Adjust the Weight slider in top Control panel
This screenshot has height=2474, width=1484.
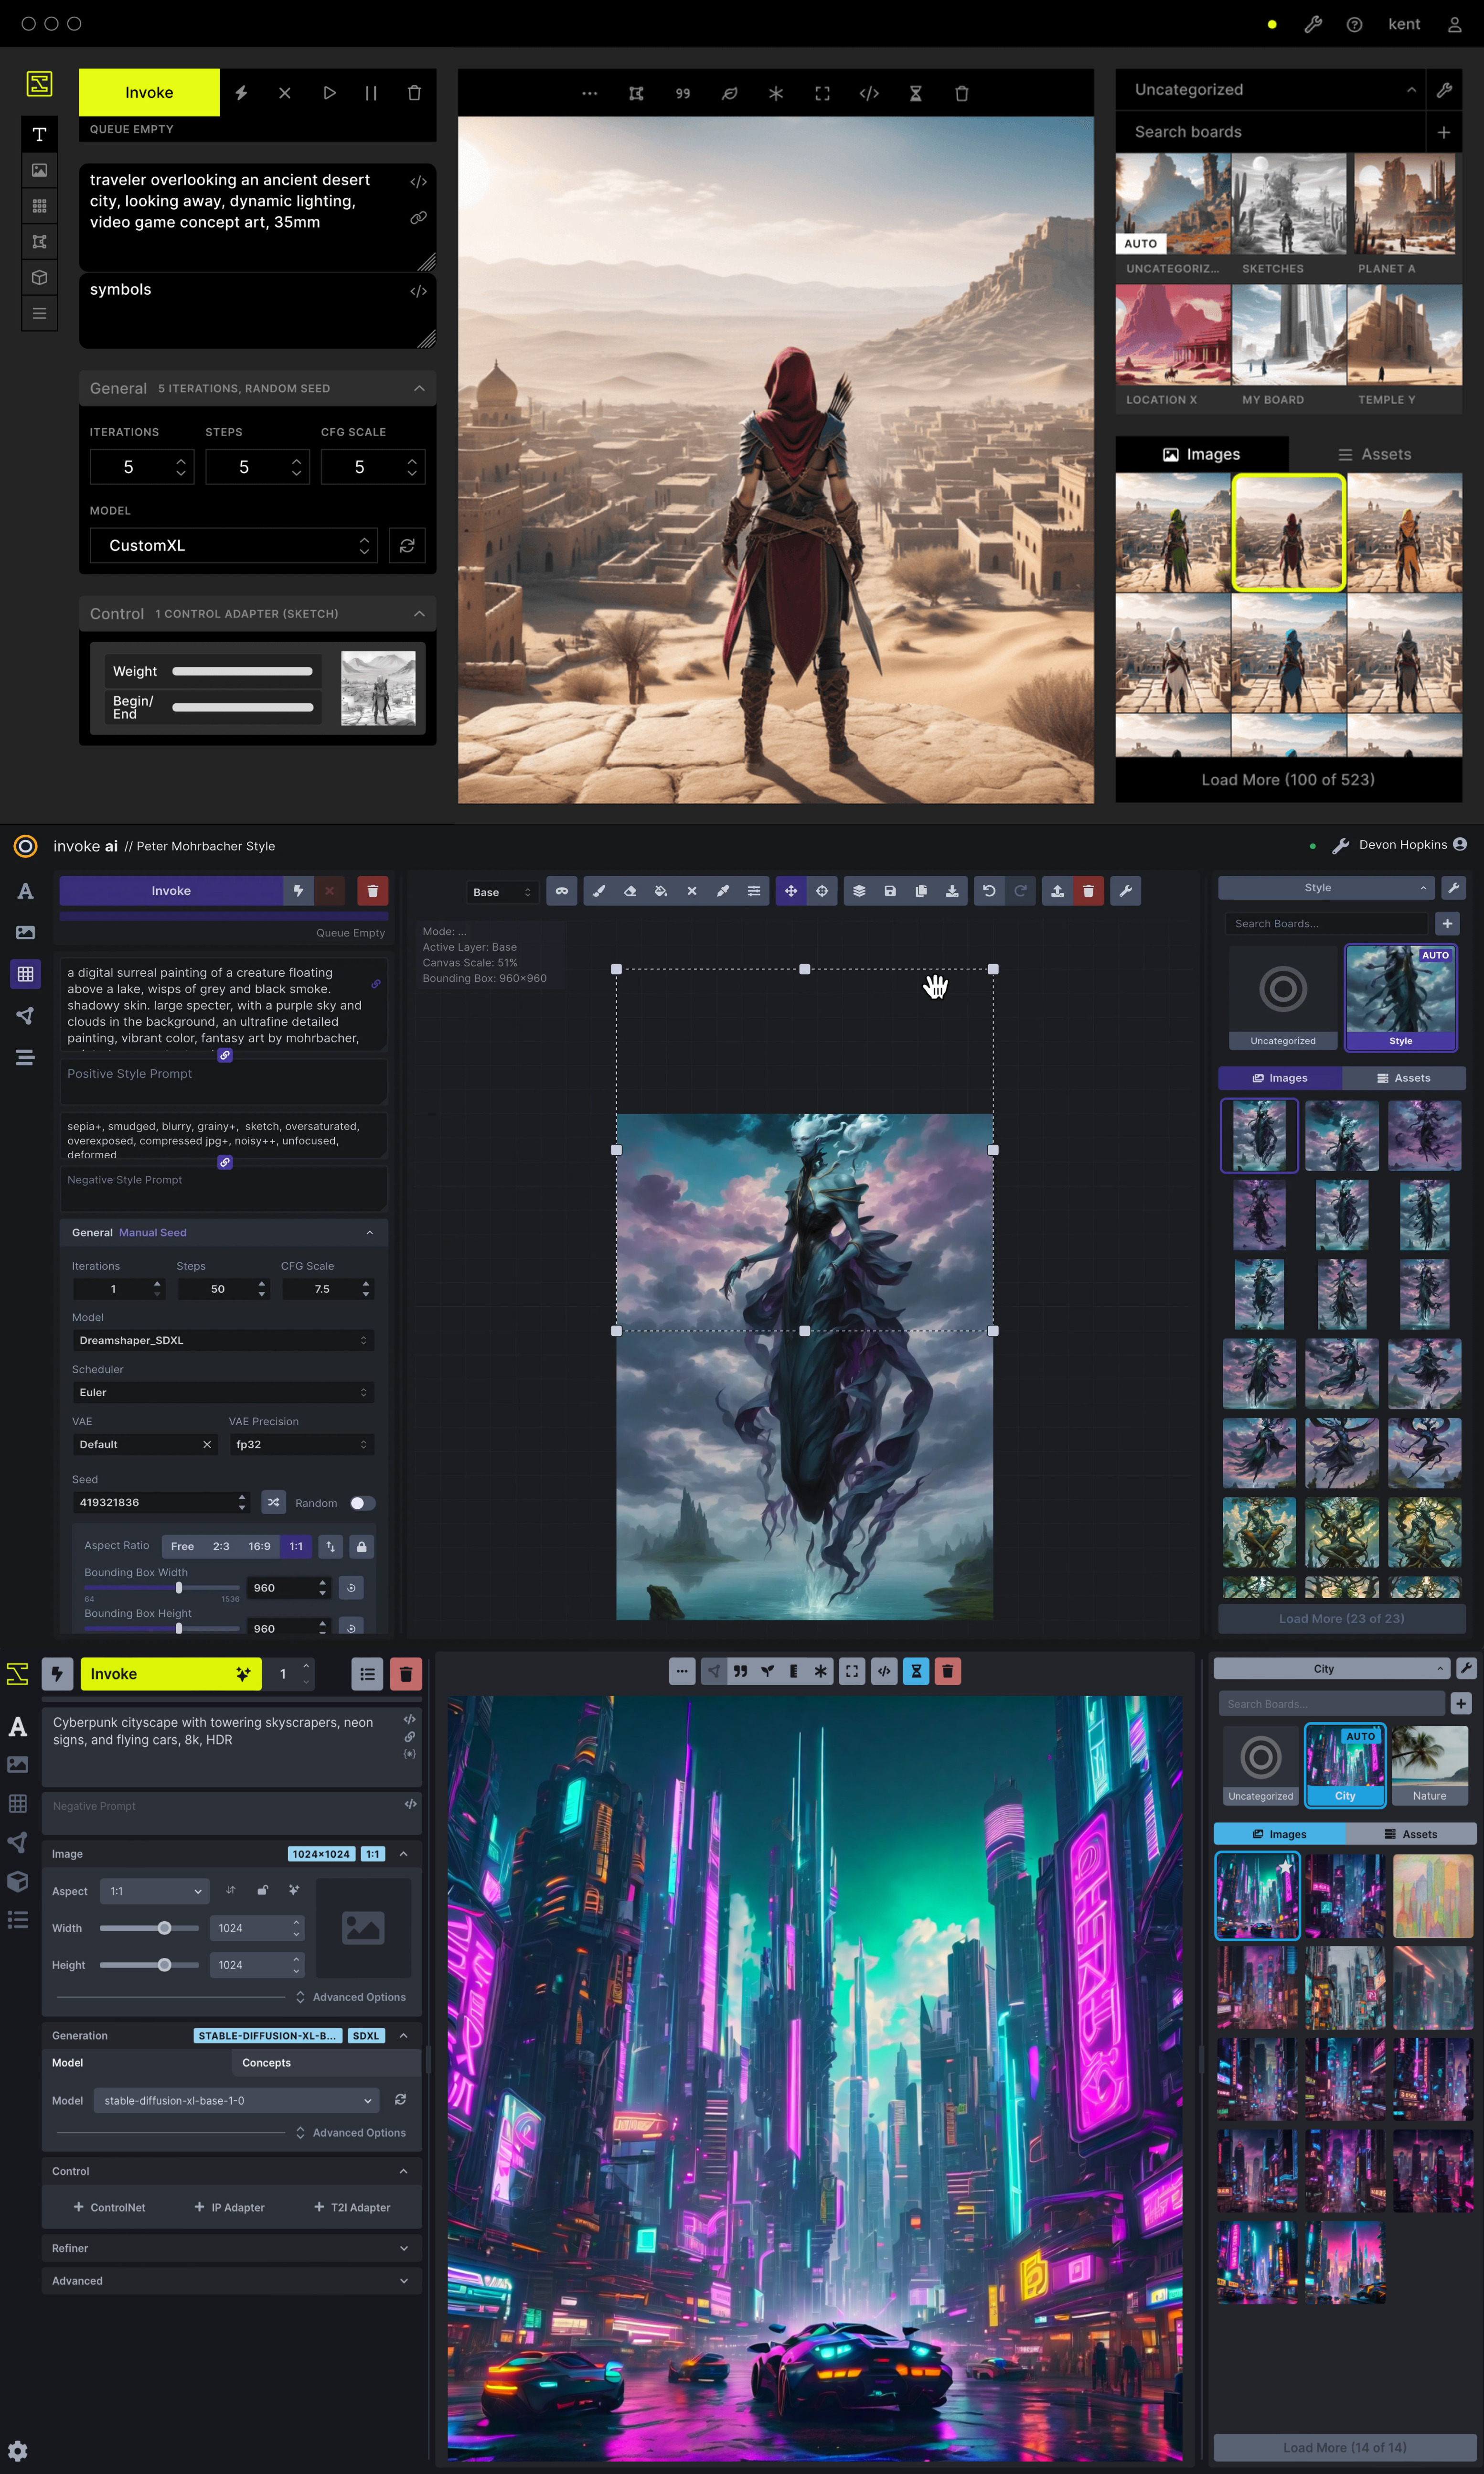(242, 671)
